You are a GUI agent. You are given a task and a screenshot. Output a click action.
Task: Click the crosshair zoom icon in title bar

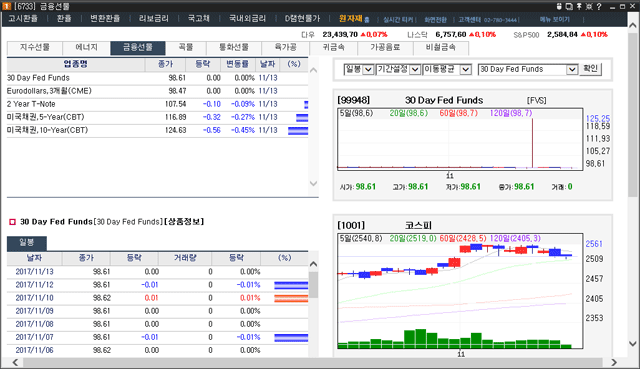(589, 7)
